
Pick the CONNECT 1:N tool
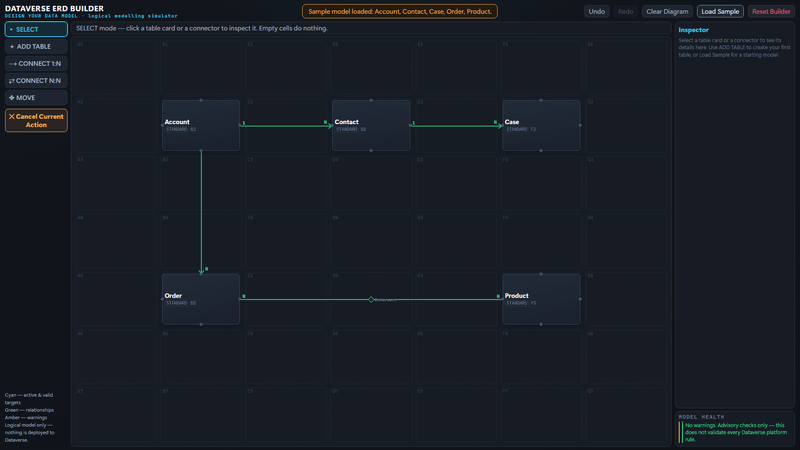coord(36,63)
